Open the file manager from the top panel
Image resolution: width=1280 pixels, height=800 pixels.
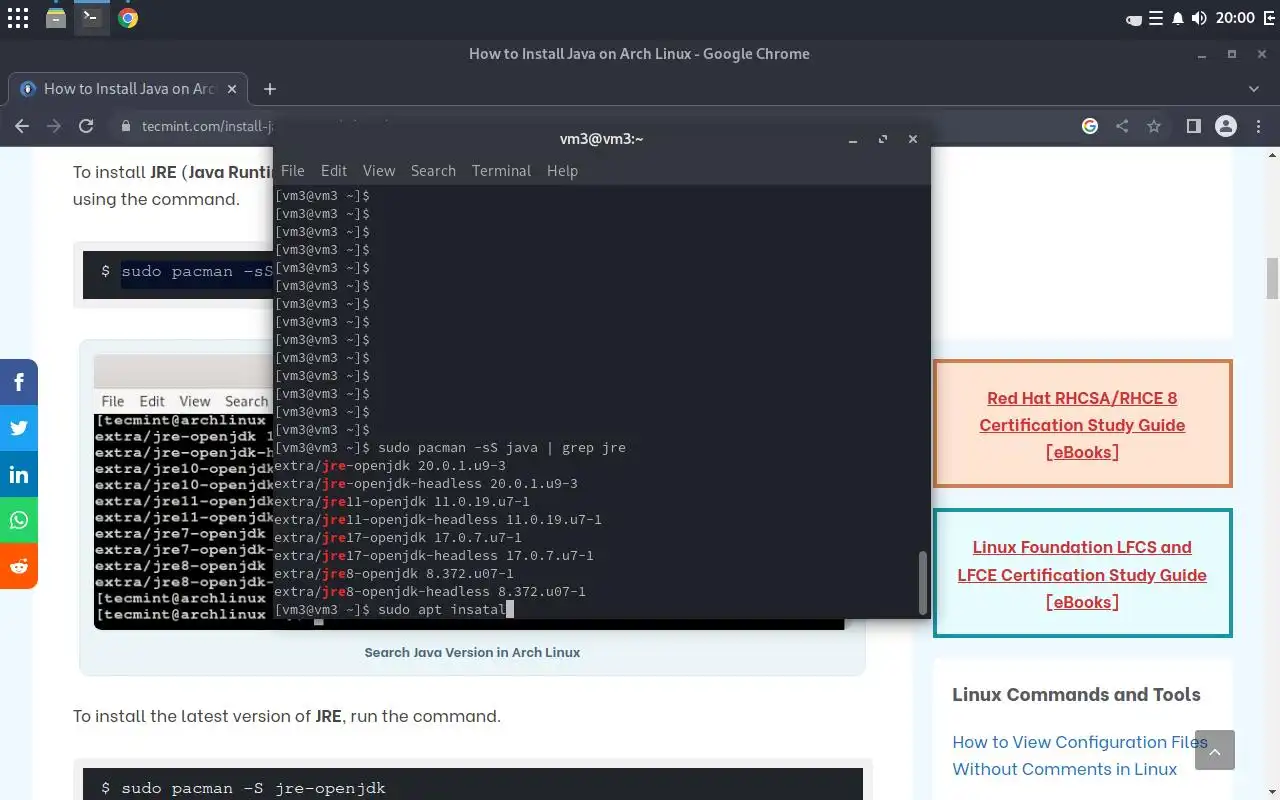pos(56,18)
